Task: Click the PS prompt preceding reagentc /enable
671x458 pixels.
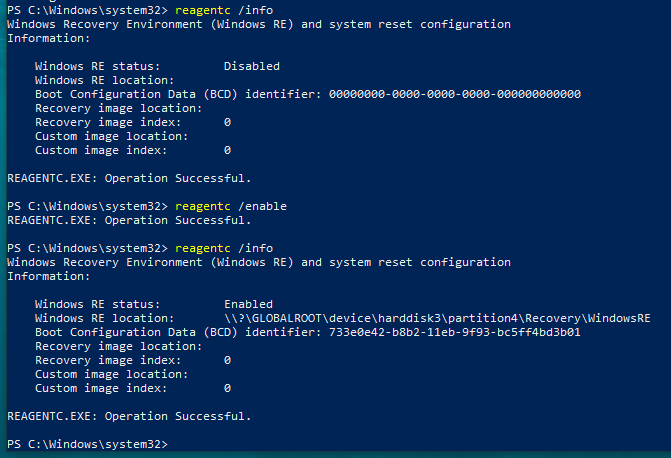Action: (87, 206)
